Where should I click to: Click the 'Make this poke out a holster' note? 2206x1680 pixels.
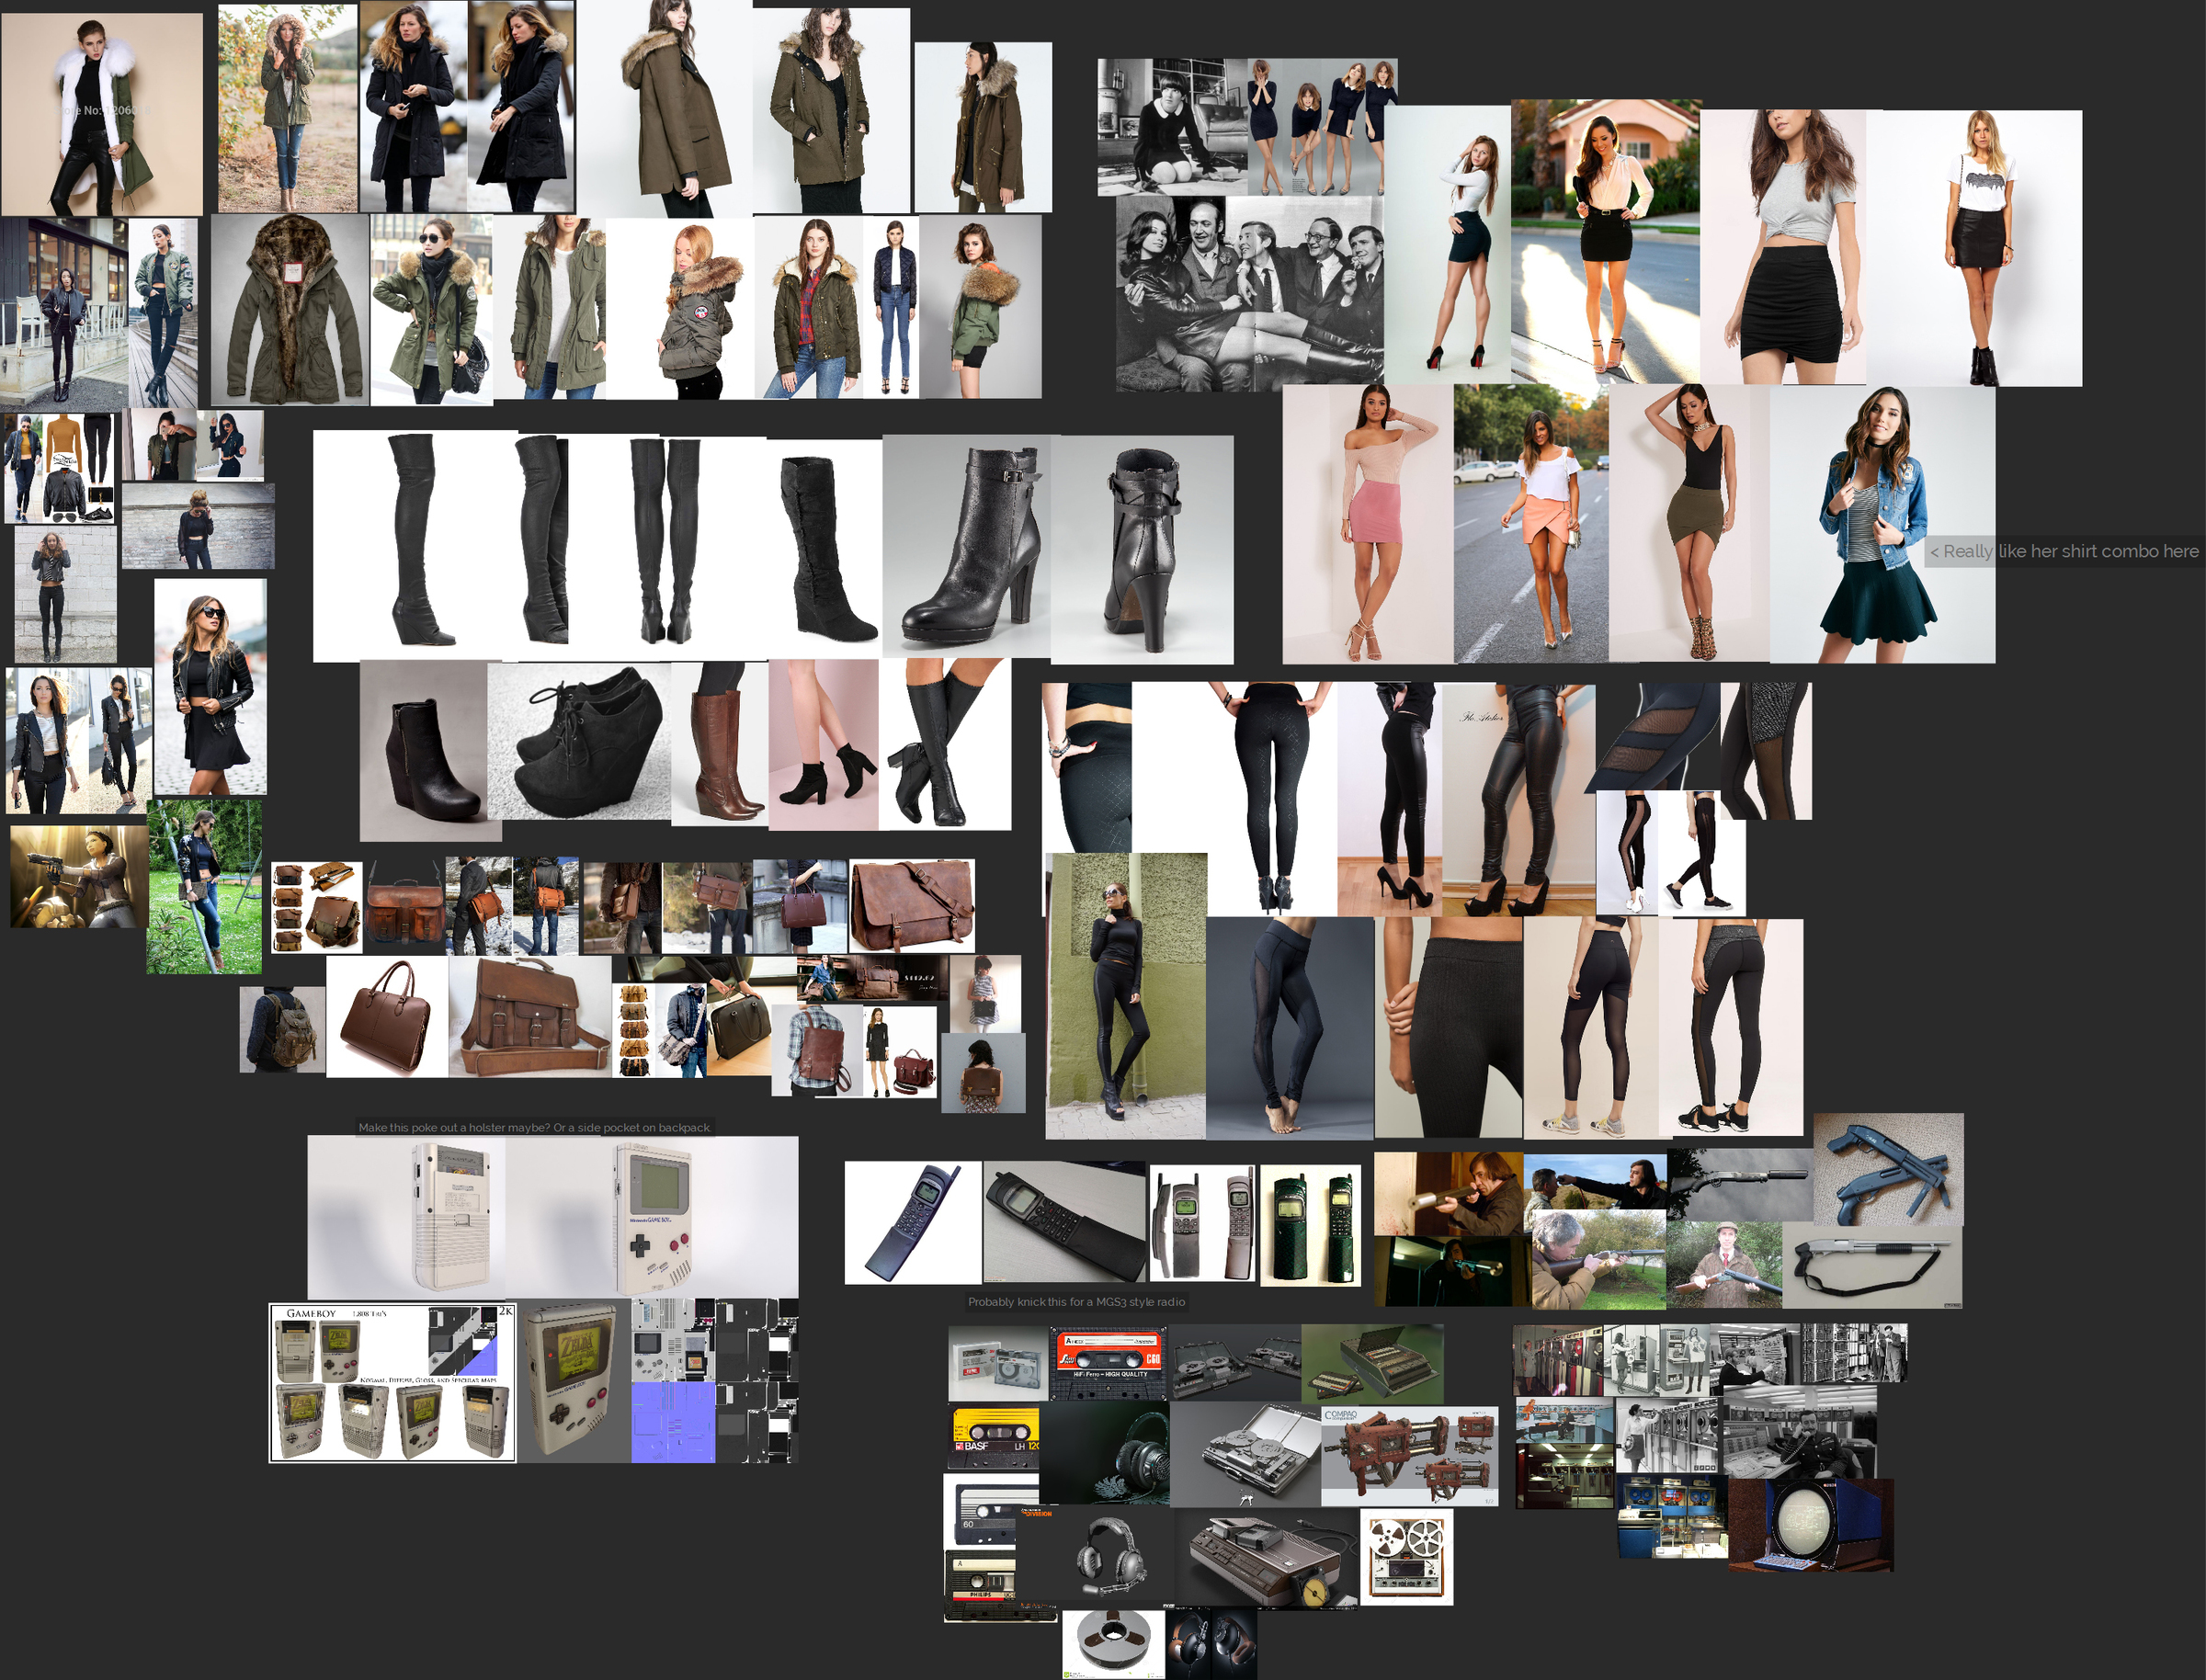[535, 1127]
